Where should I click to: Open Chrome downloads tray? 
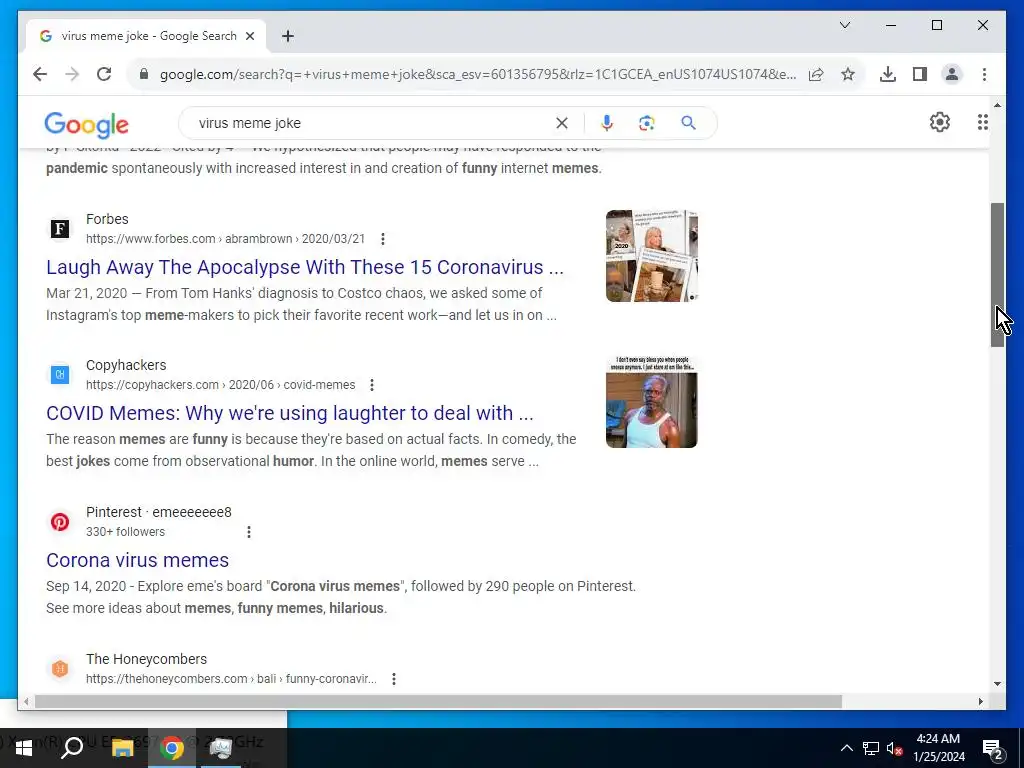click(888, 74)
